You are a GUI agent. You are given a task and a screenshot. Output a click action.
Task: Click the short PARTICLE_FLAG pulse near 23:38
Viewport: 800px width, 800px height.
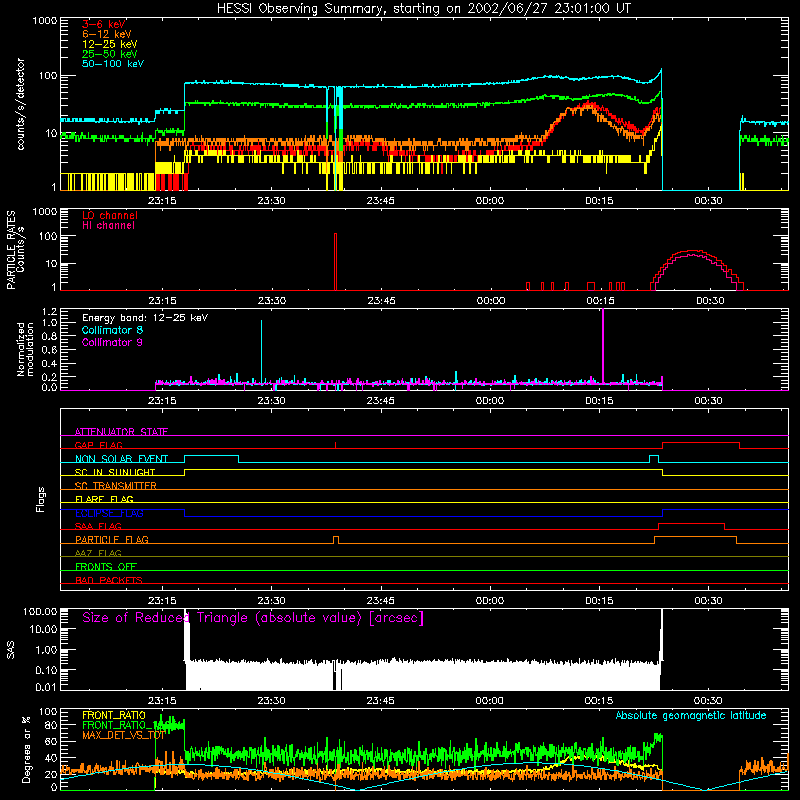[336, 540]
